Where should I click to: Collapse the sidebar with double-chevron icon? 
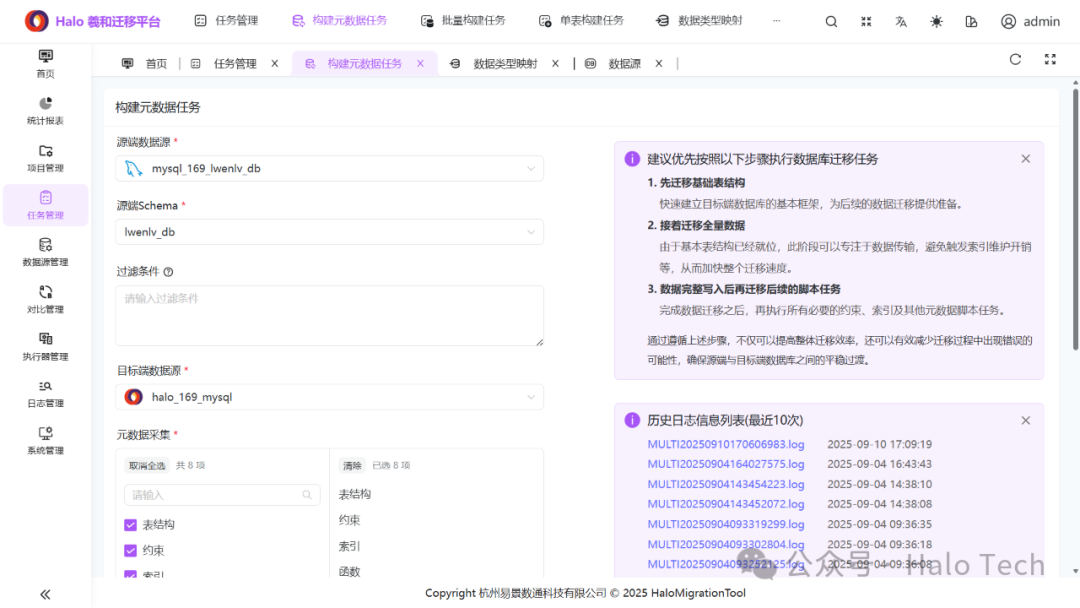[45, 594]
